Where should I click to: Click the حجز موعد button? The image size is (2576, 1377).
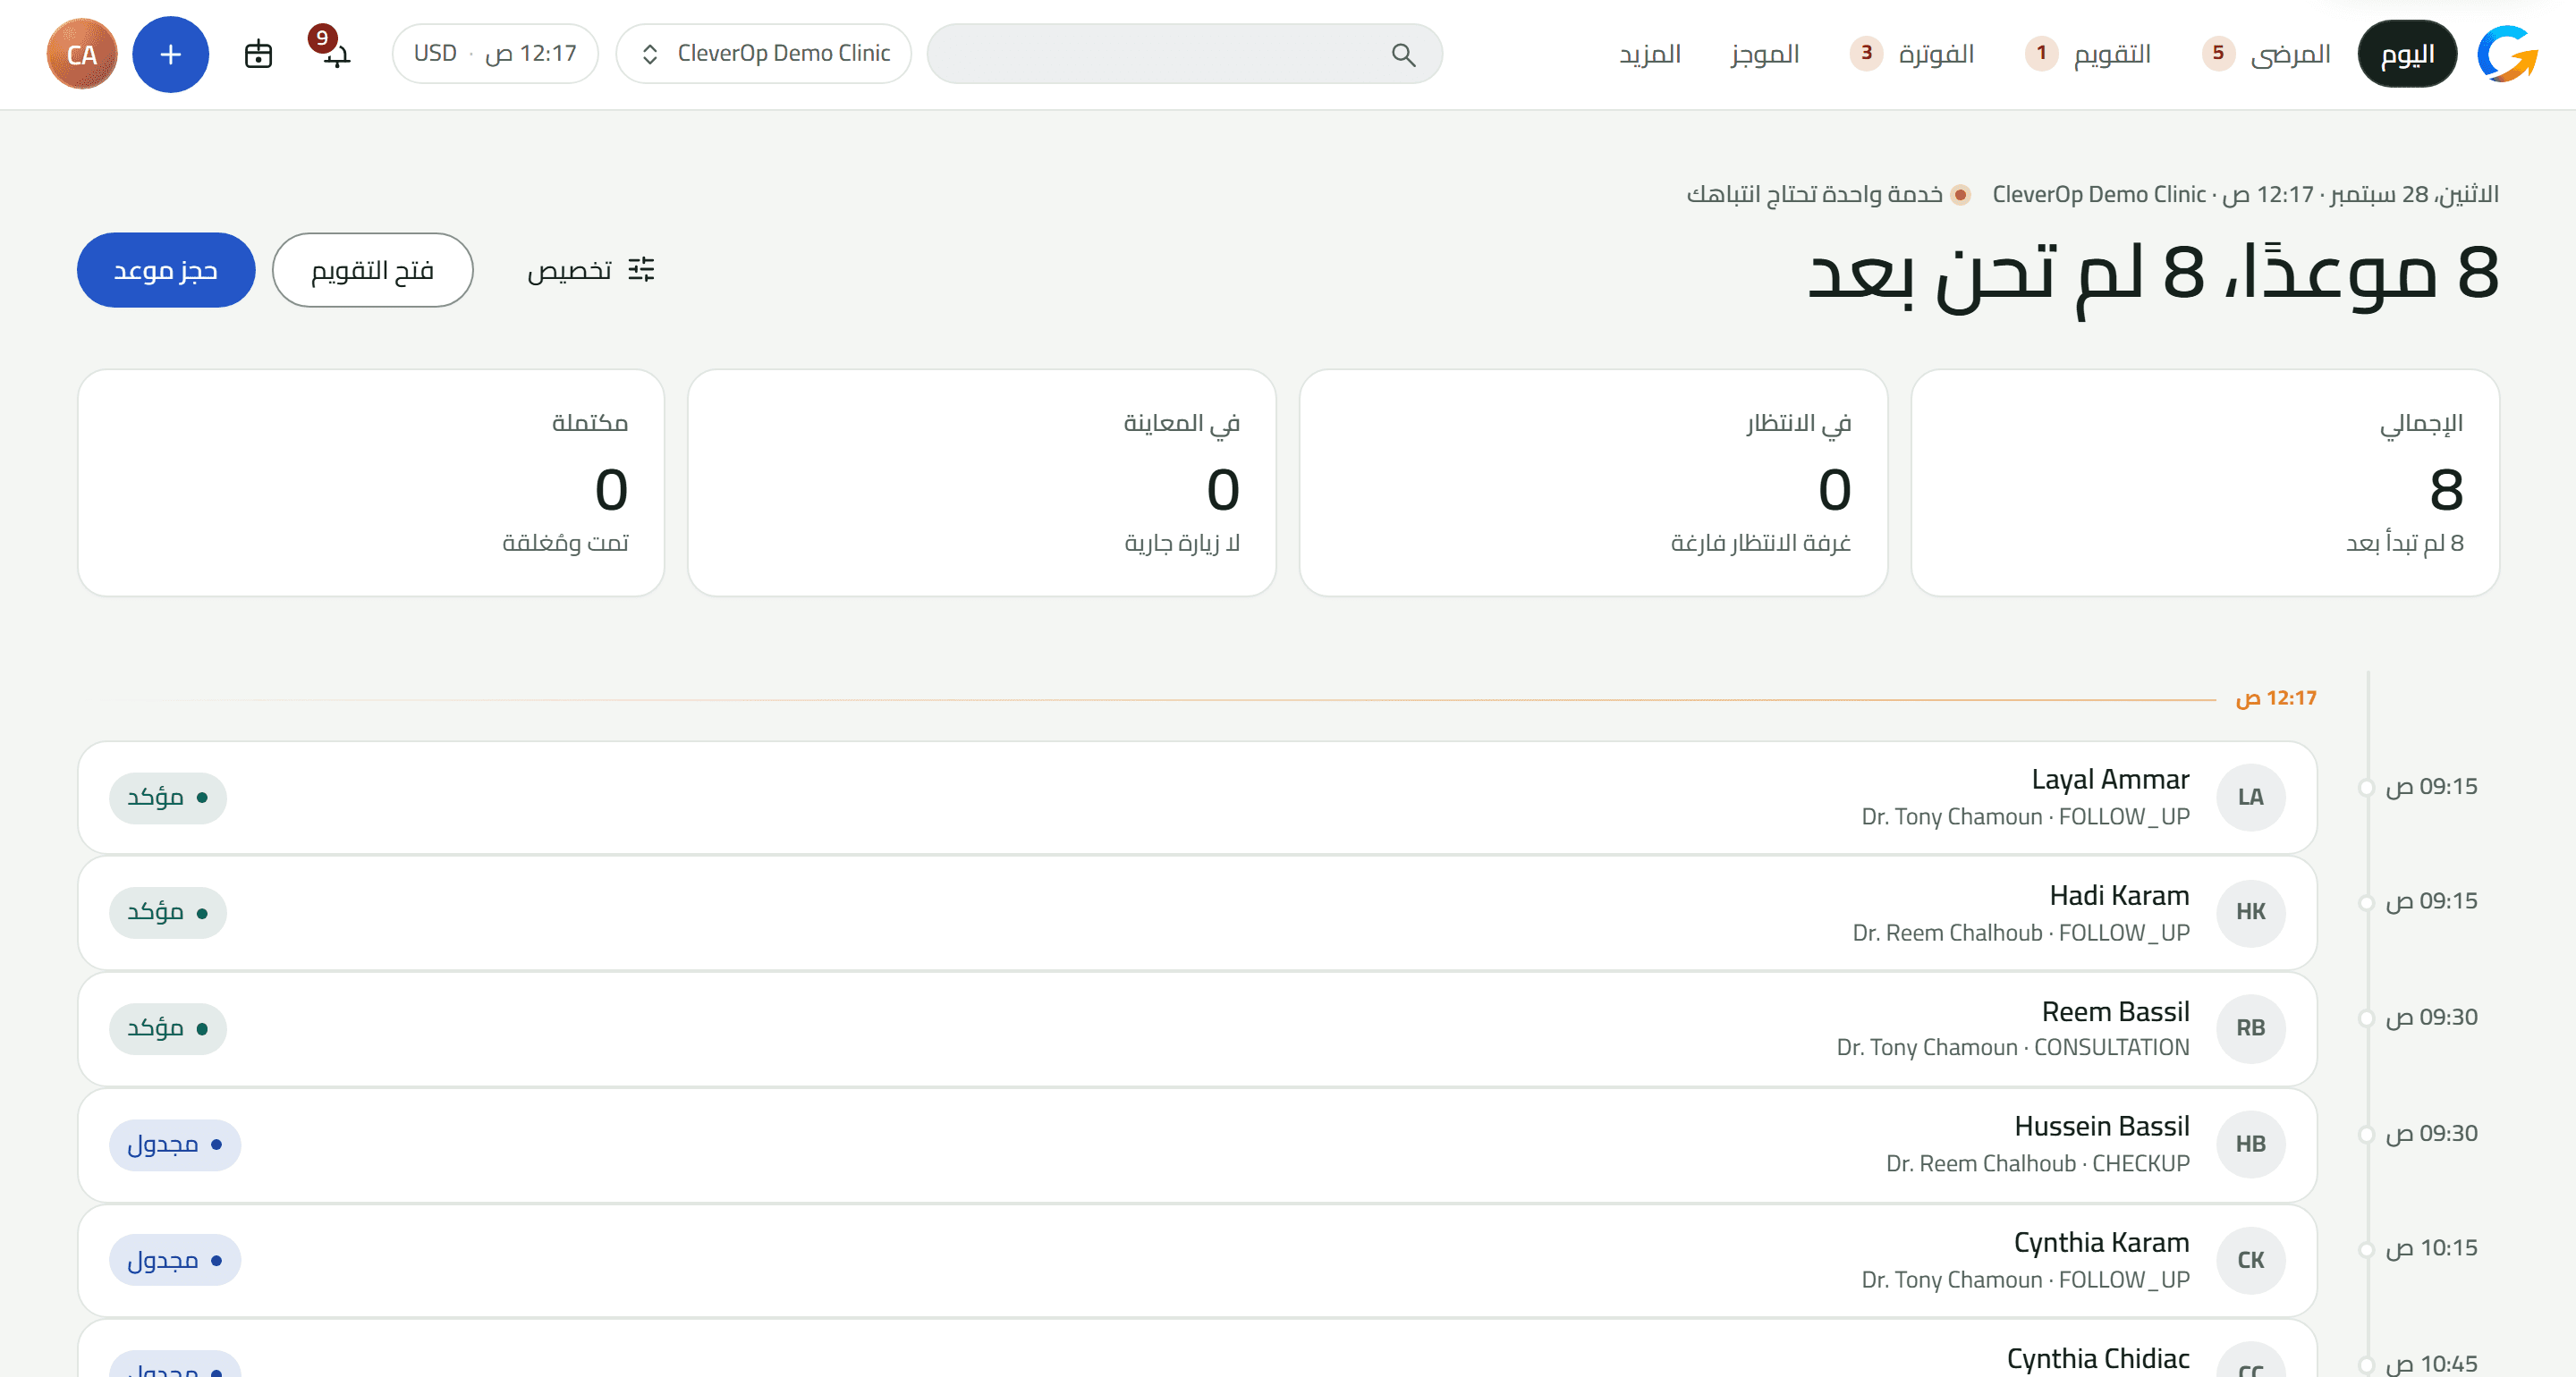[x=166, y=270]
